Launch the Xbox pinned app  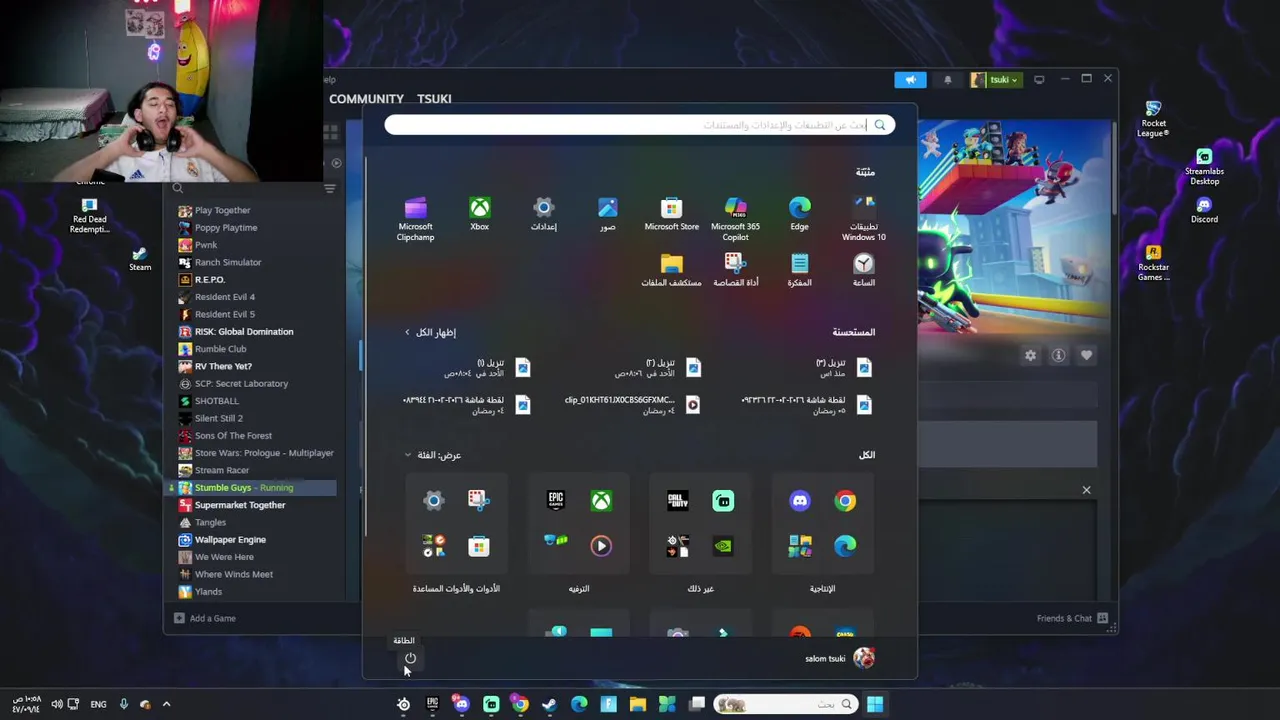click(480, 214)
